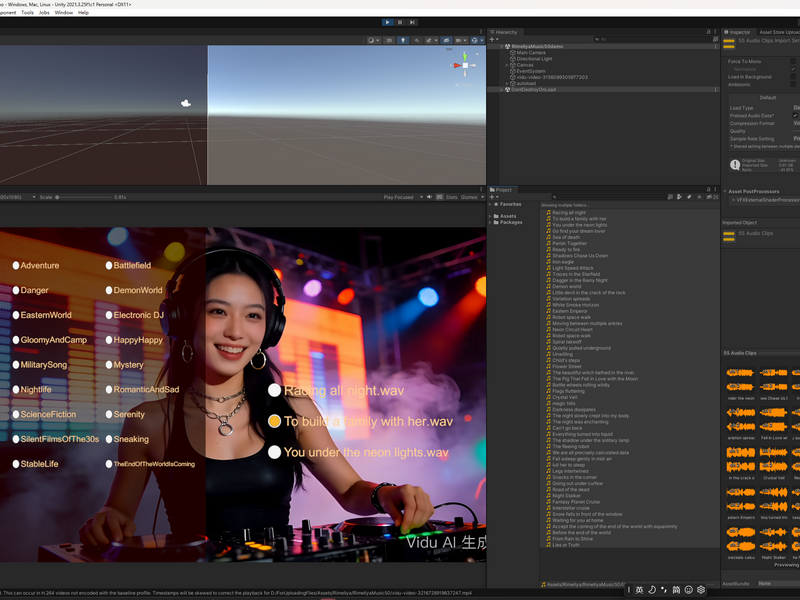Toggle Mute Audio speaker icon in Game view
The height and width of the screenshot is (600, 800).
(x=430, y=197)
